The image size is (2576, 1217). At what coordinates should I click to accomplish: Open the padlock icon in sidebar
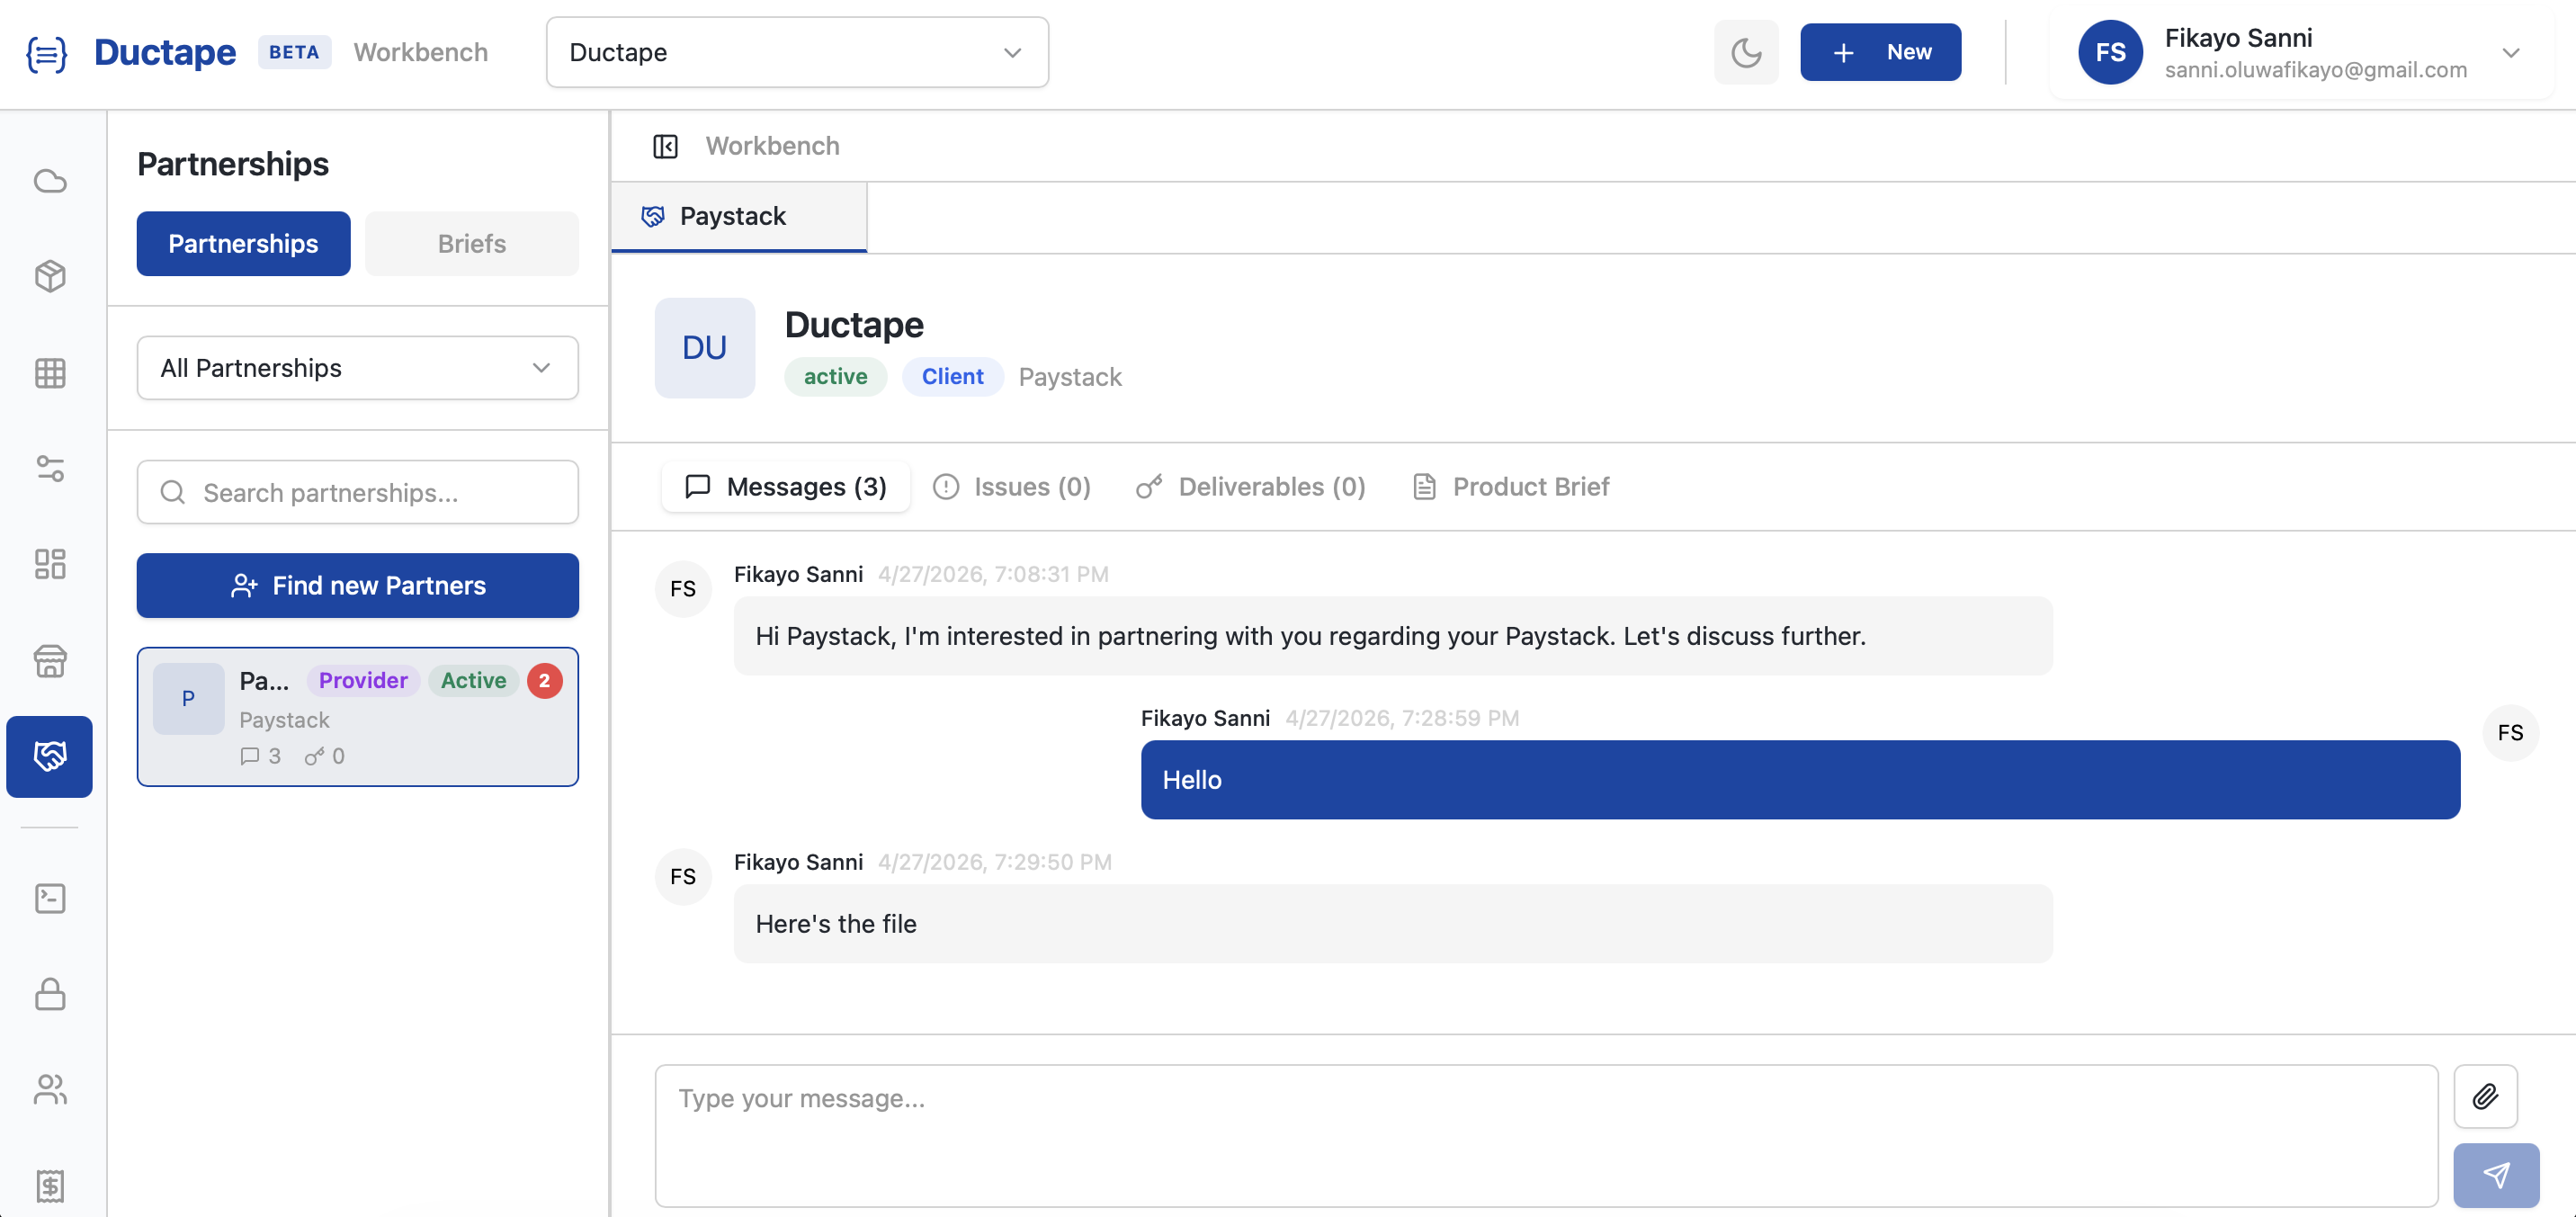click(x=50, y=994)
